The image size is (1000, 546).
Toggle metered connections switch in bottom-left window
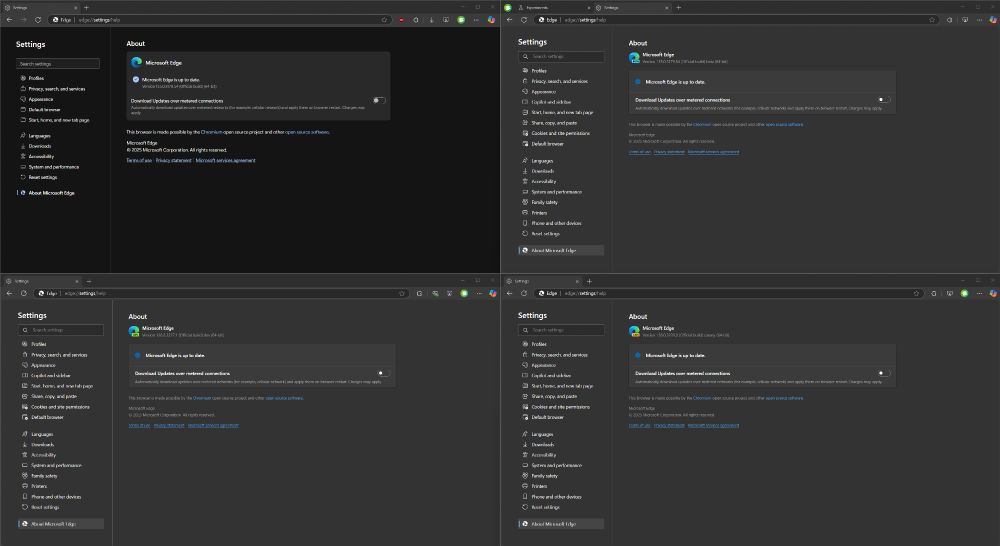tap(383, 373)
